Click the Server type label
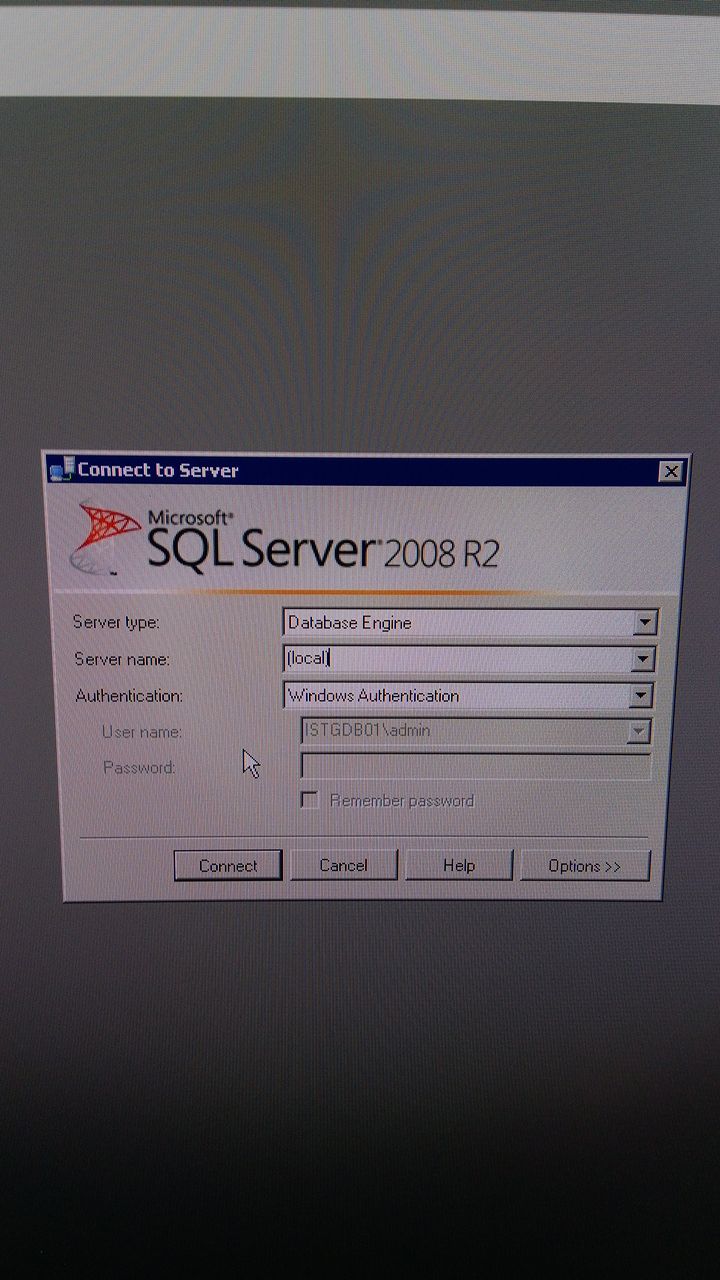Screen dimensions: 720x1280 click(116, 622)
